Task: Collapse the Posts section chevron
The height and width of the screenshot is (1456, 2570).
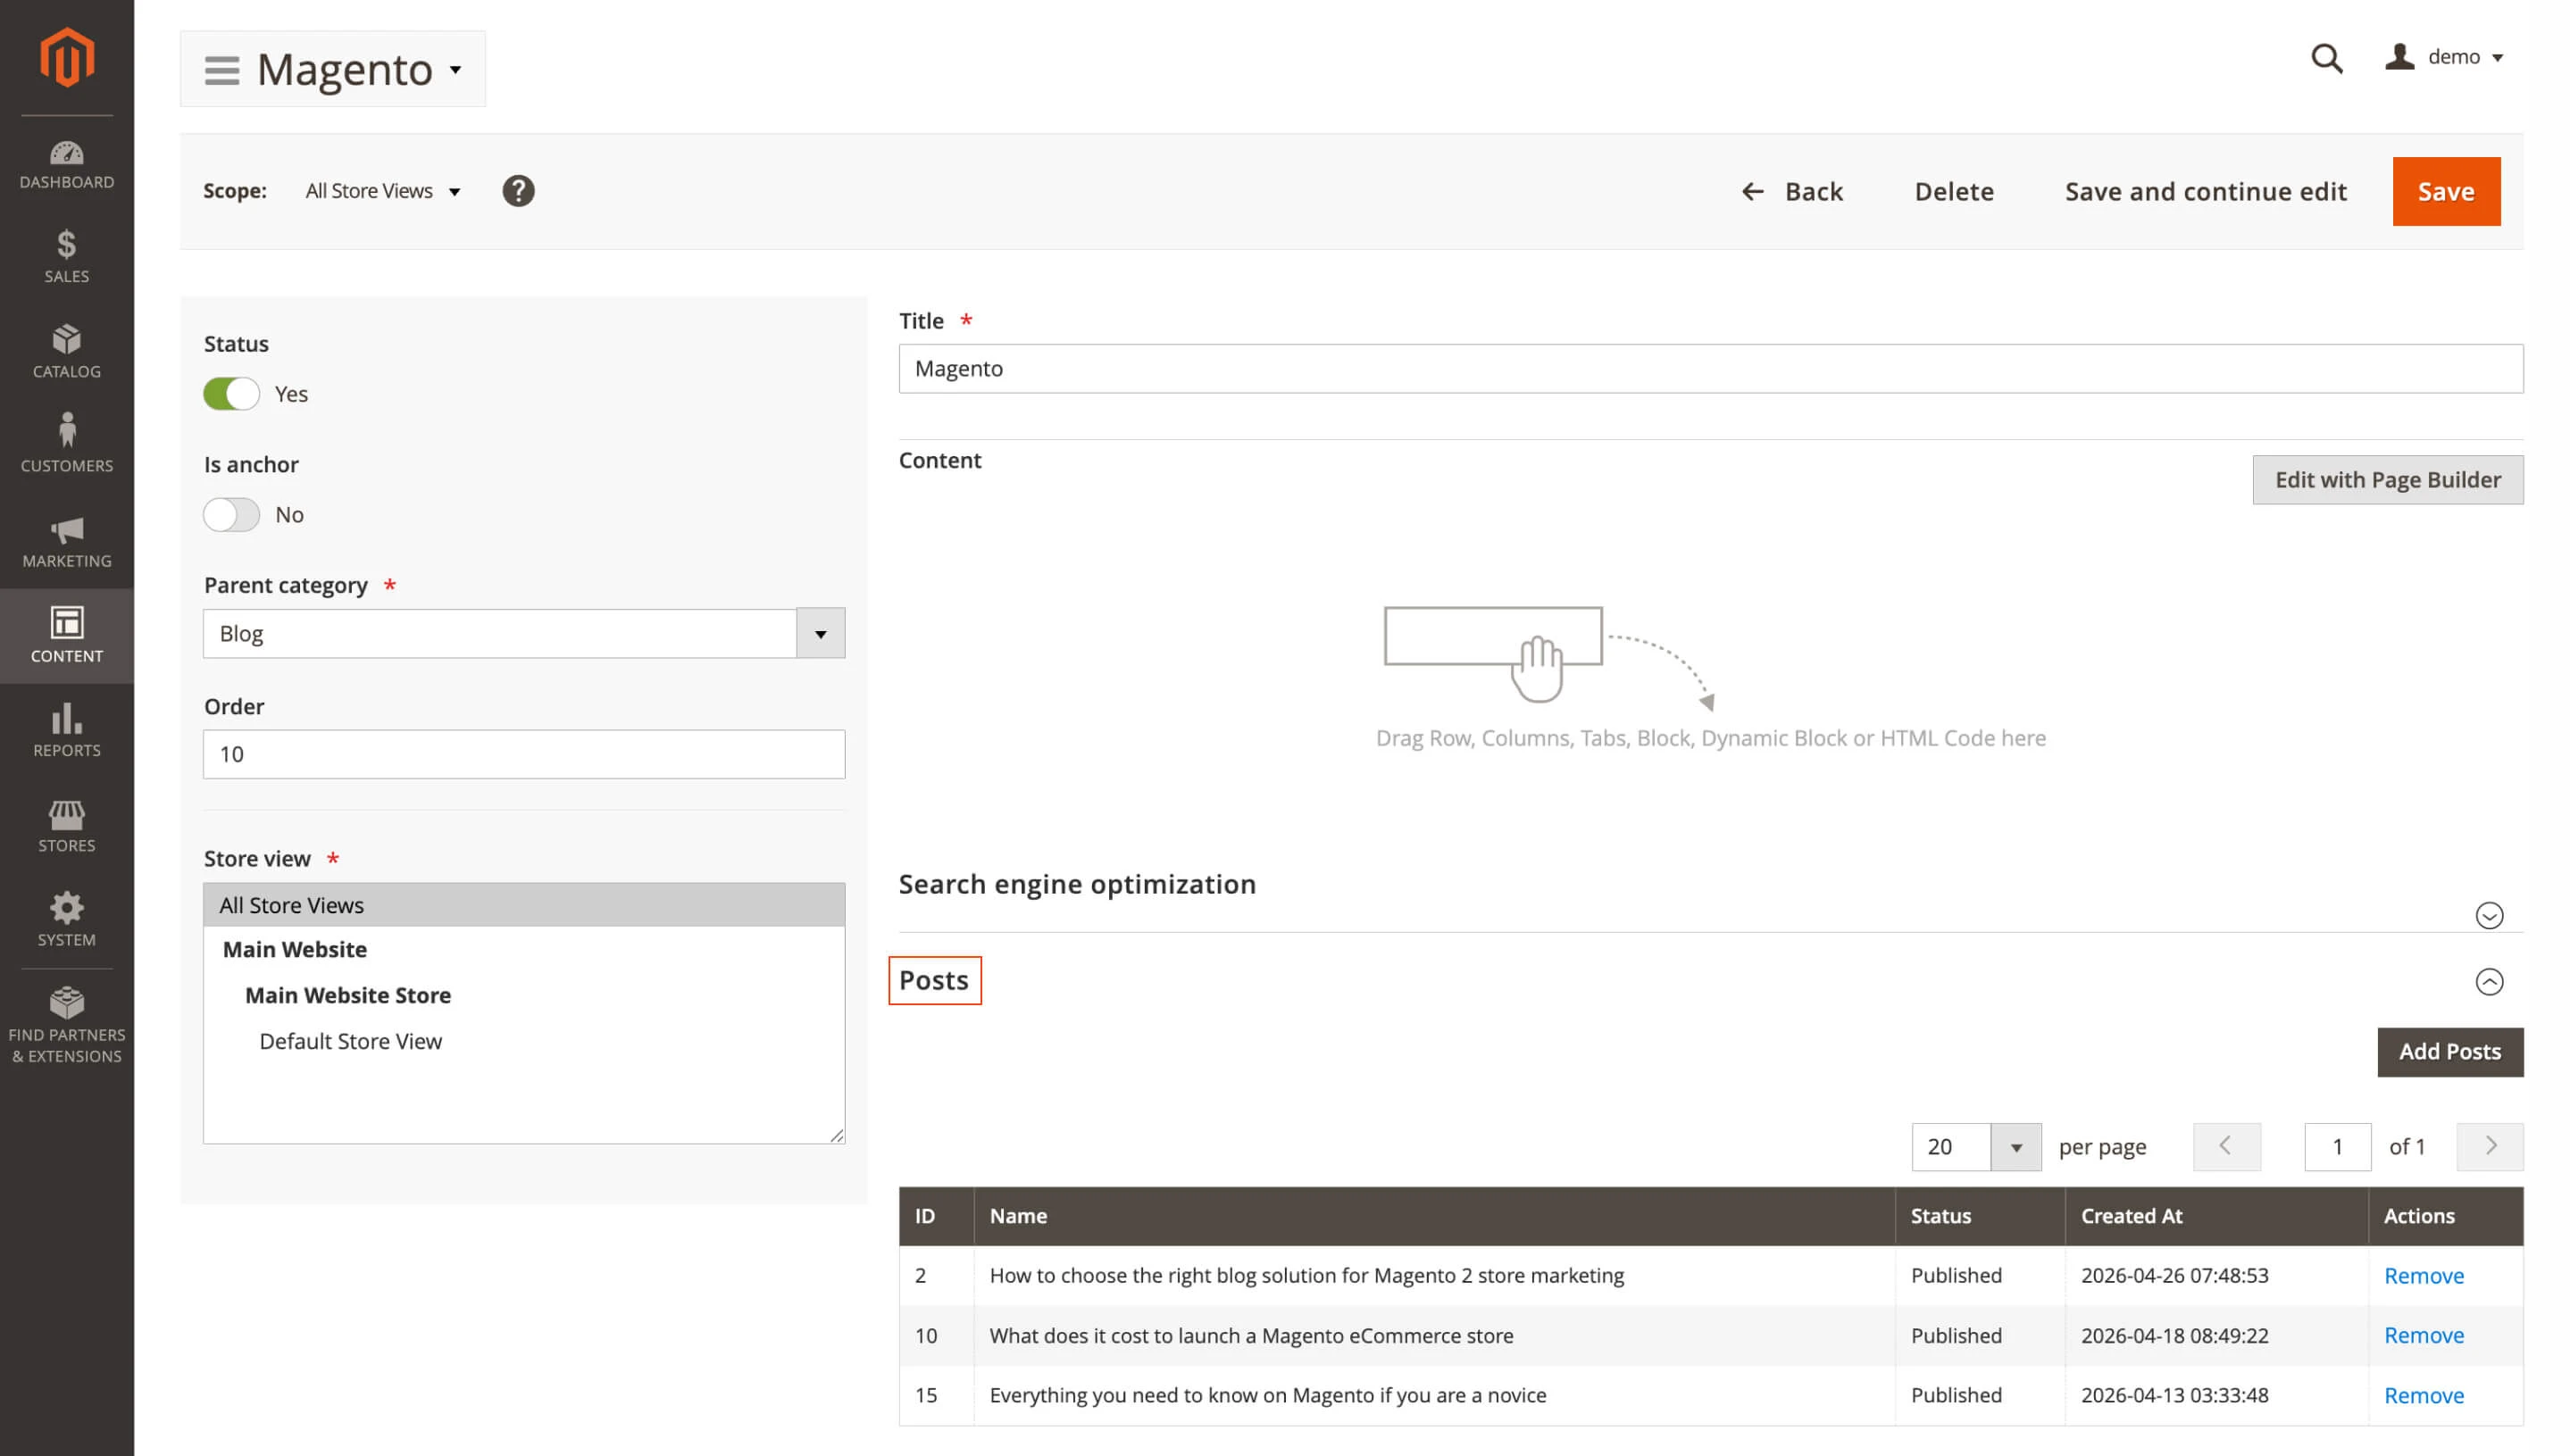Action: pos(2489,982)
